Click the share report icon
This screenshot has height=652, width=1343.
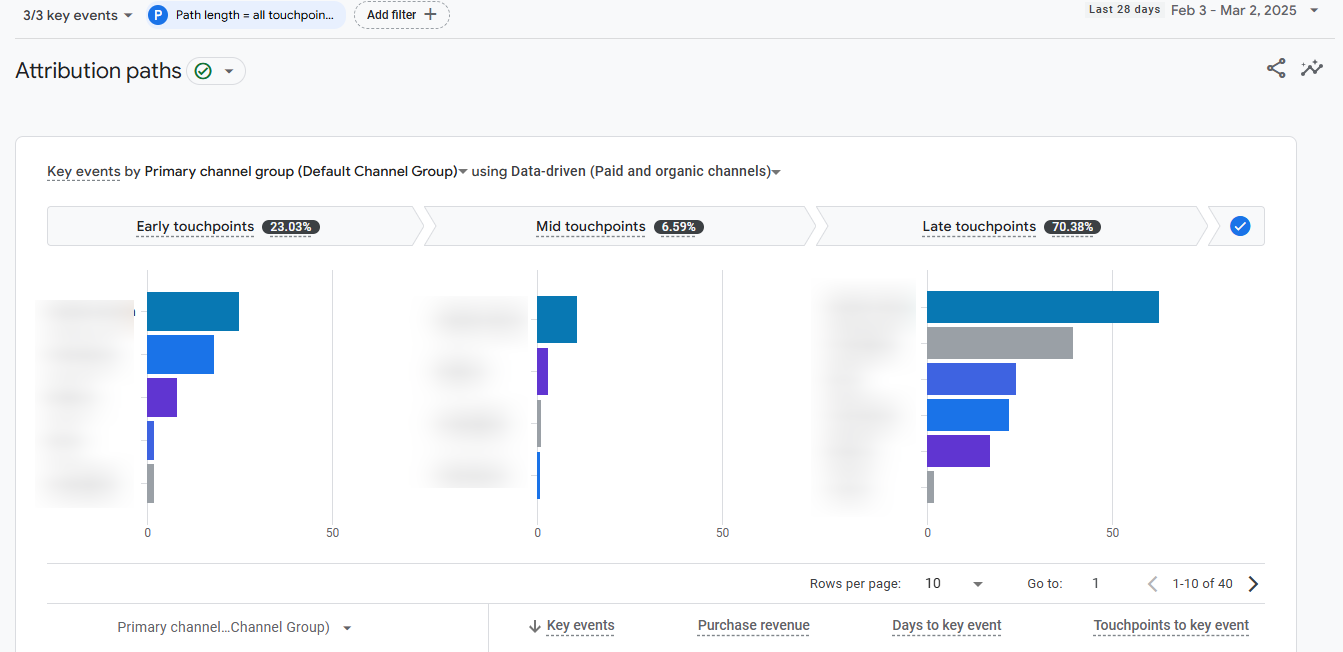1276,68
